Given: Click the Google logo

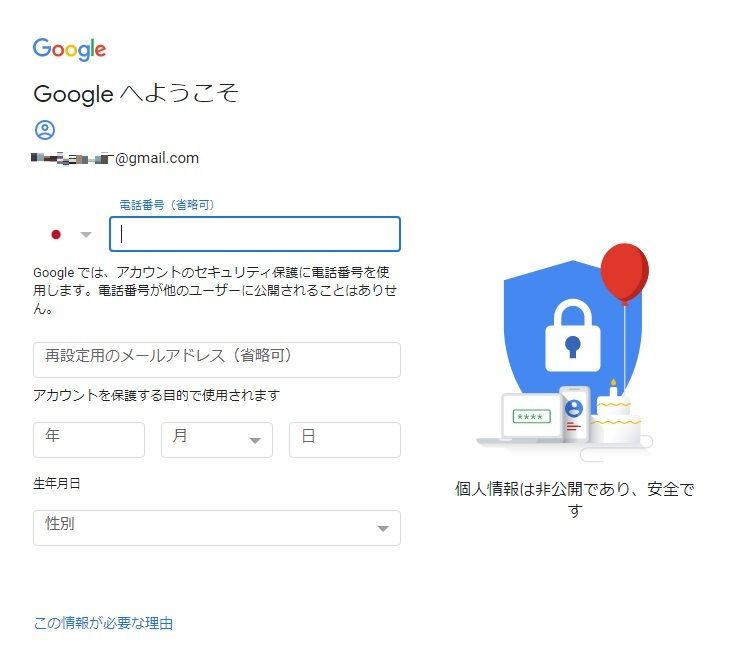Looking at the screenshot, I should point(69,49).
